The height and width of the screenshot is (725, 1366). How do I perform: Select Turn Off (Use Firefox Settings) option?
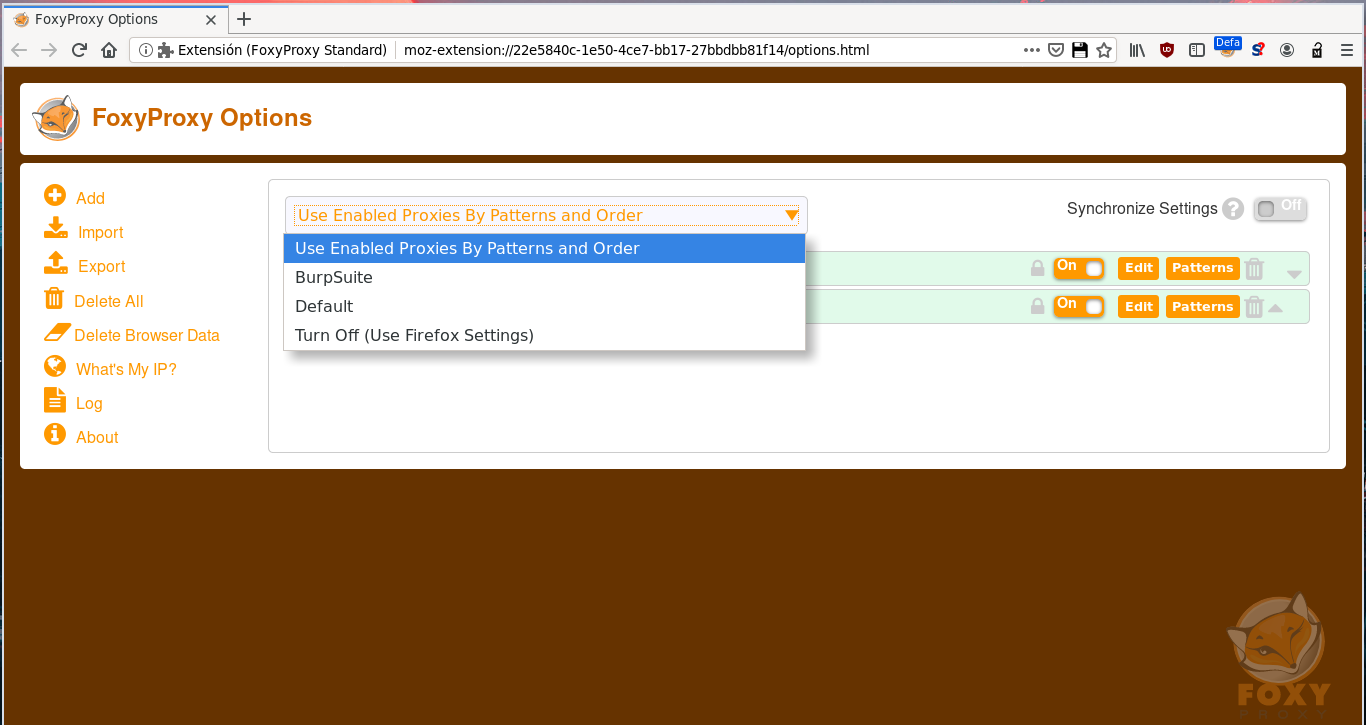tap(545, 335)
